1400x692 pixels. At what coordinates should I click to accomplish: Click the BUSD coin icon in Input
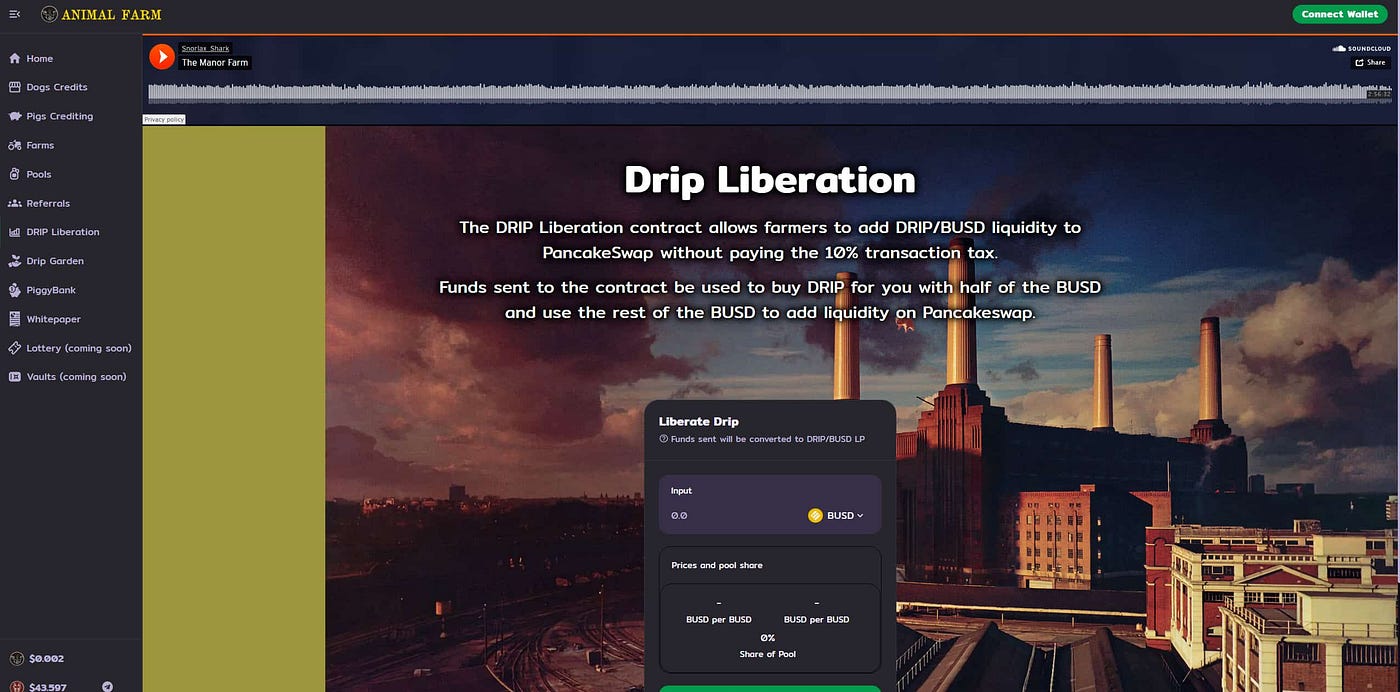tap(815, 516)
